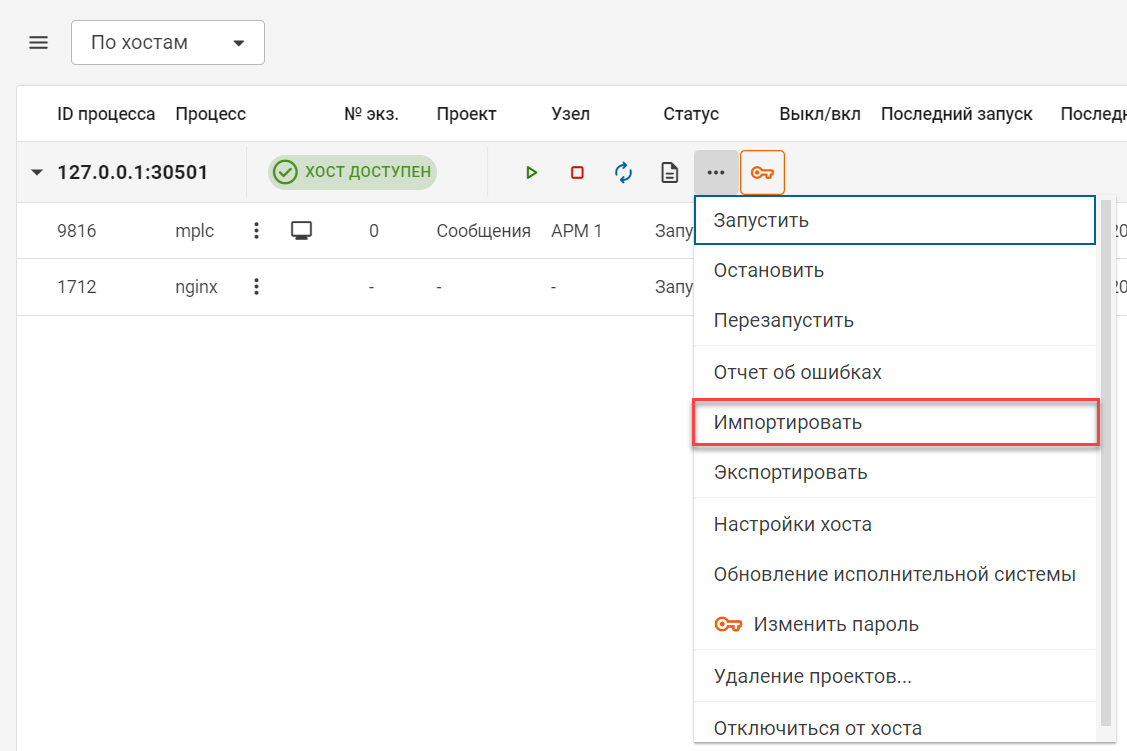
Task: Open the ellipsis actions menu for the host
Action: [716, 172]
